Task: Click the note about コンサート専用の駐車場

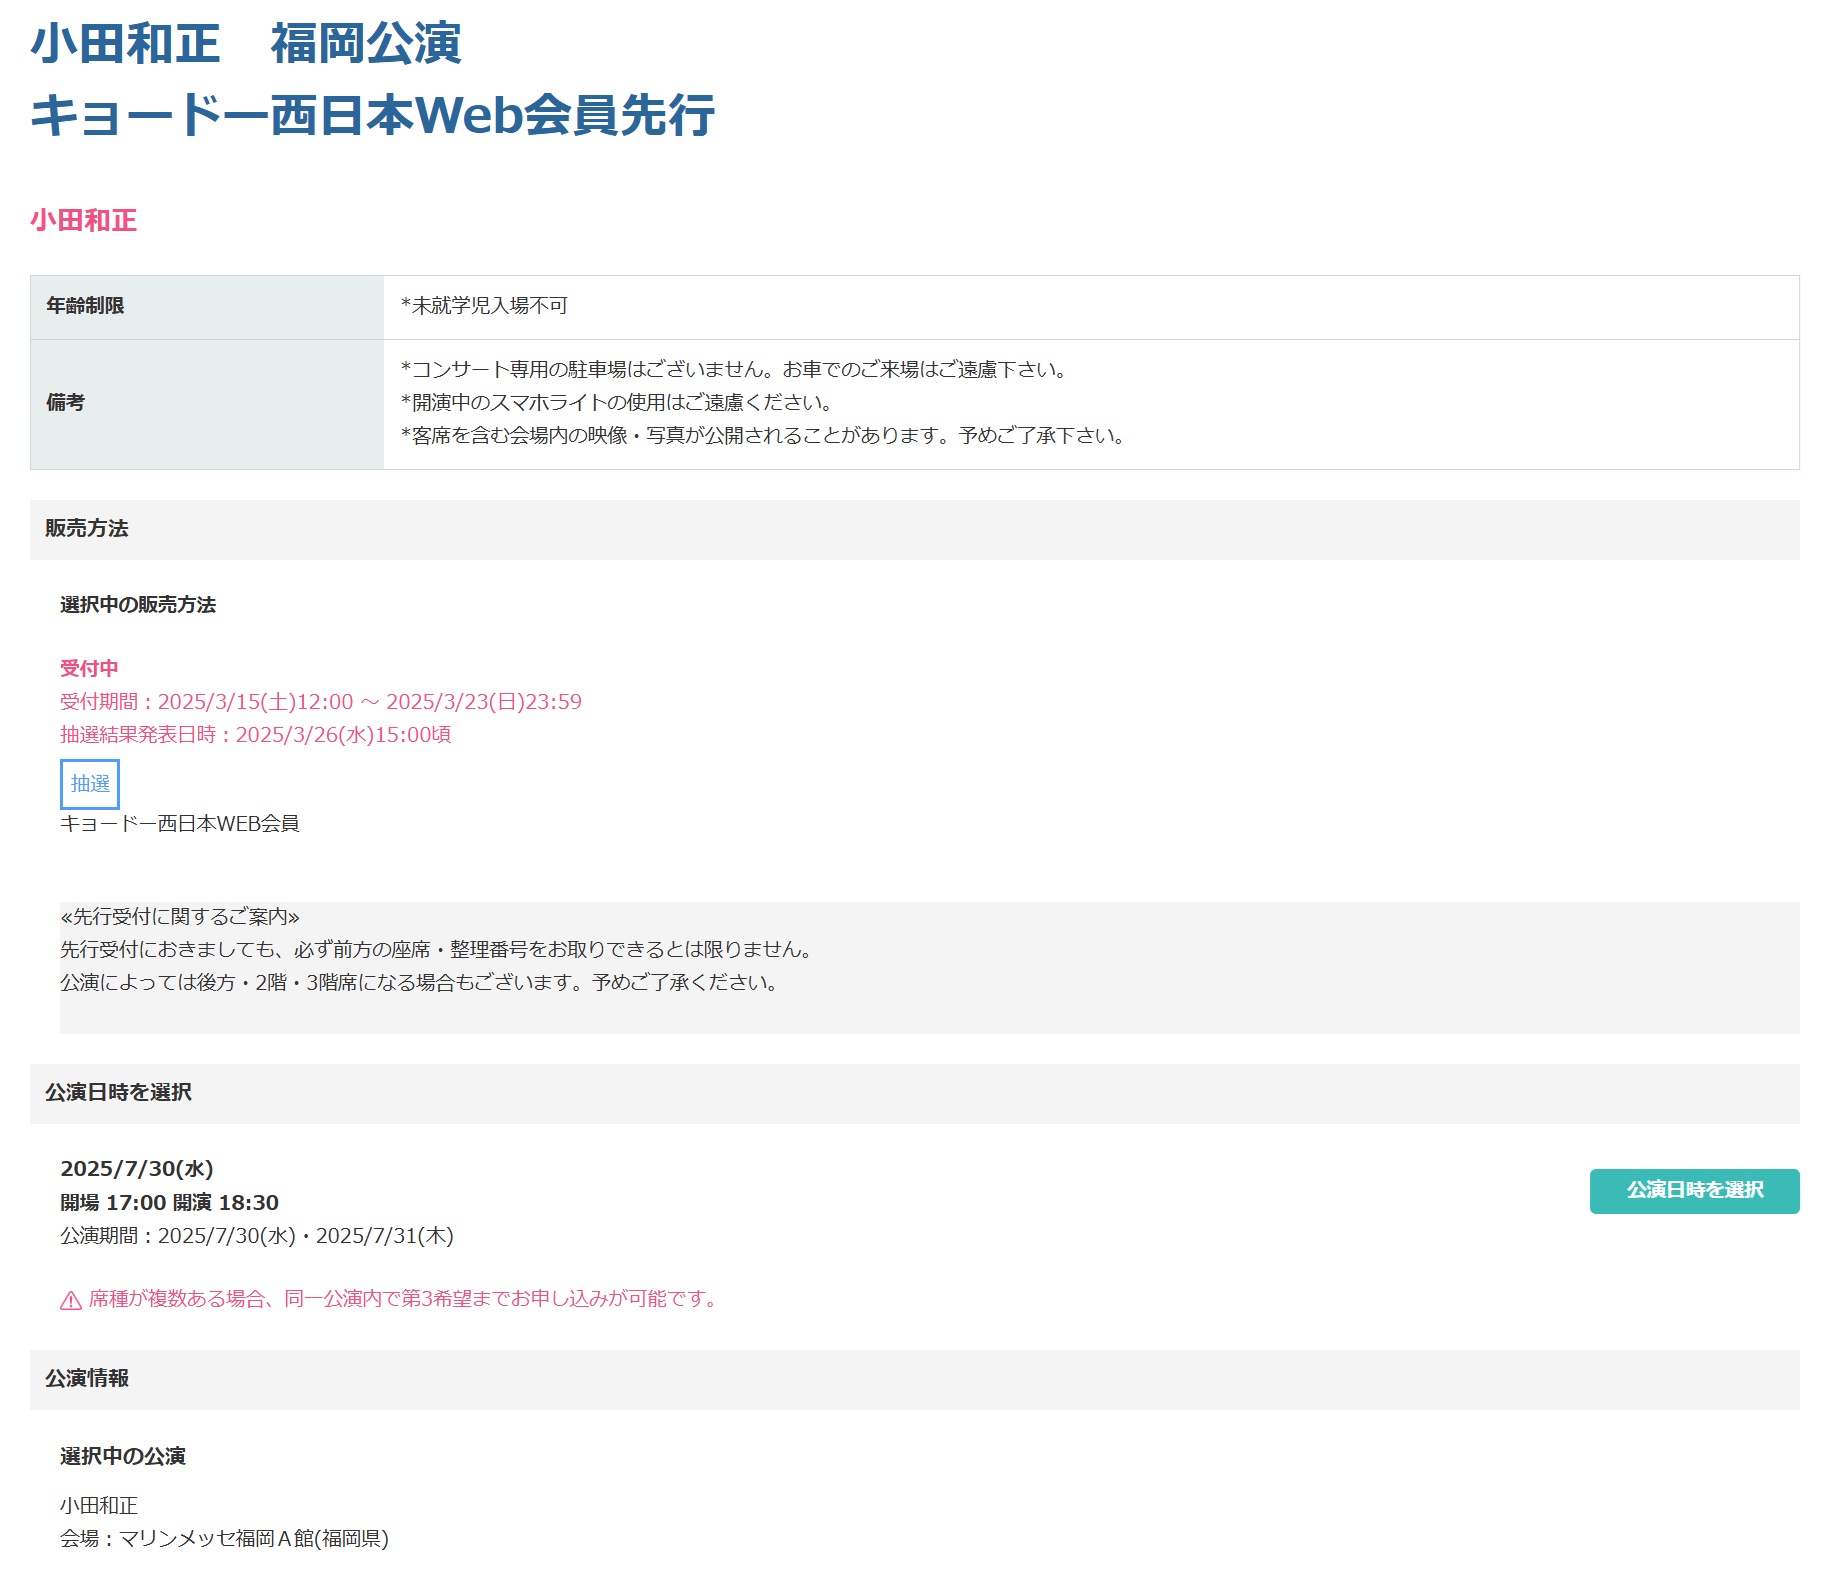Action: (736, 370)
